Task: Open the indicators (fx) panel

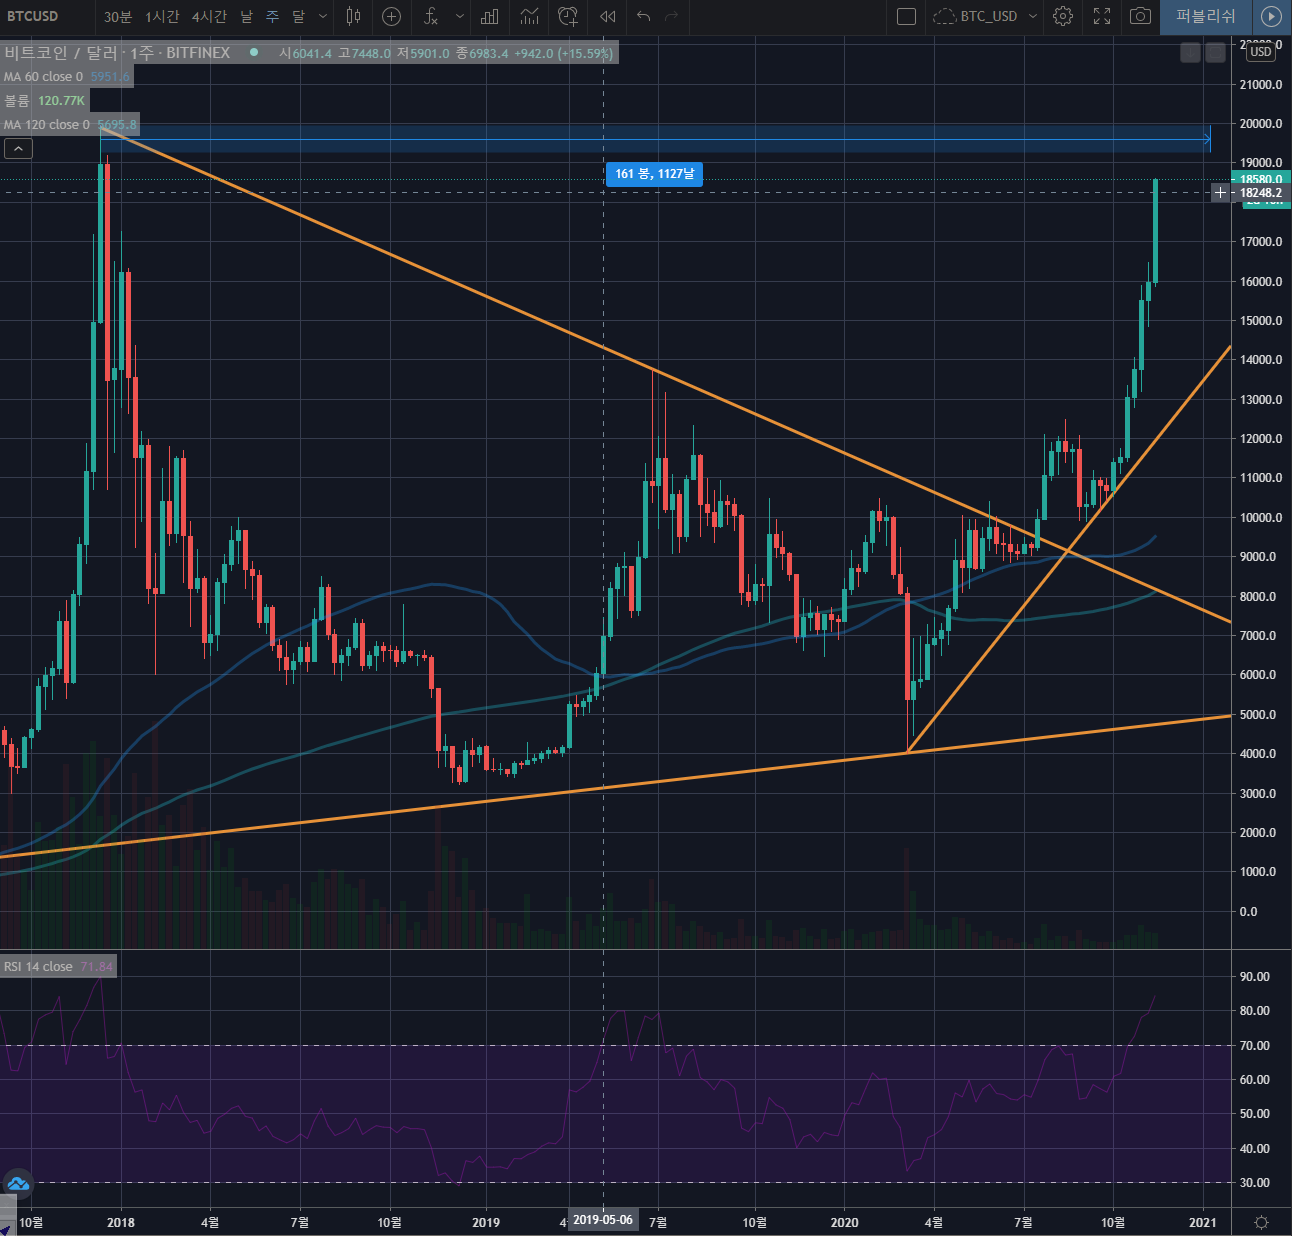Action: tap(431, 16)
